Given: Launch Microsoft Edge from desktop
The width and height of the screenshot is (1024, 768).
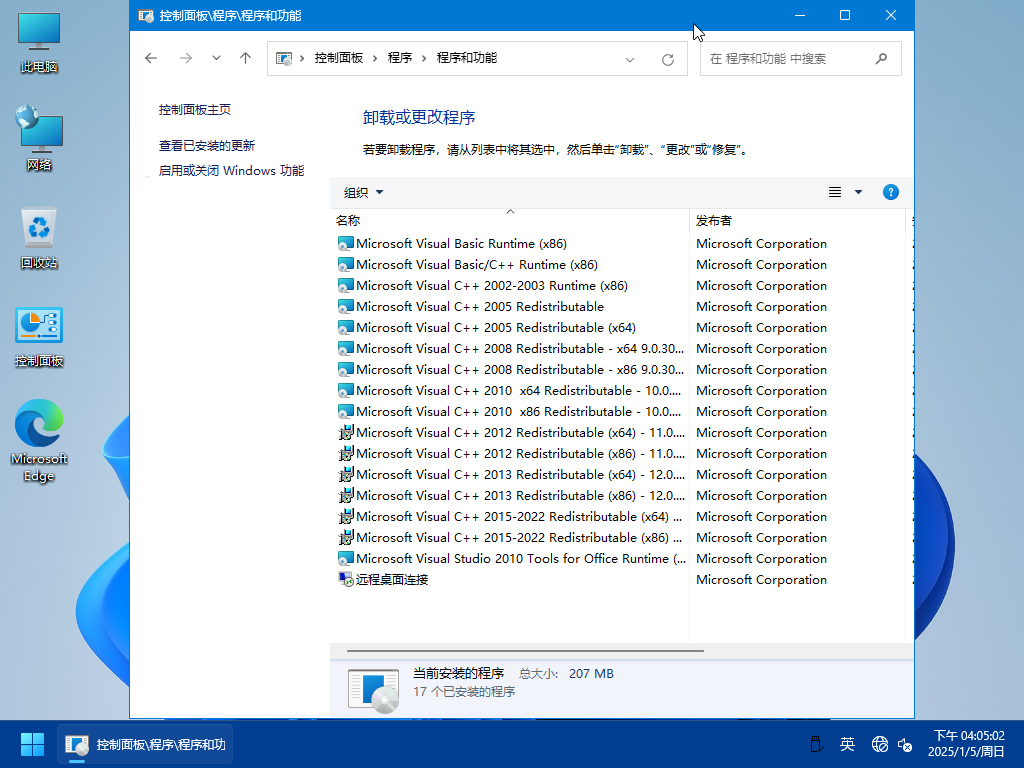Looking at the screenshot, I should click(x=39, y=440).
